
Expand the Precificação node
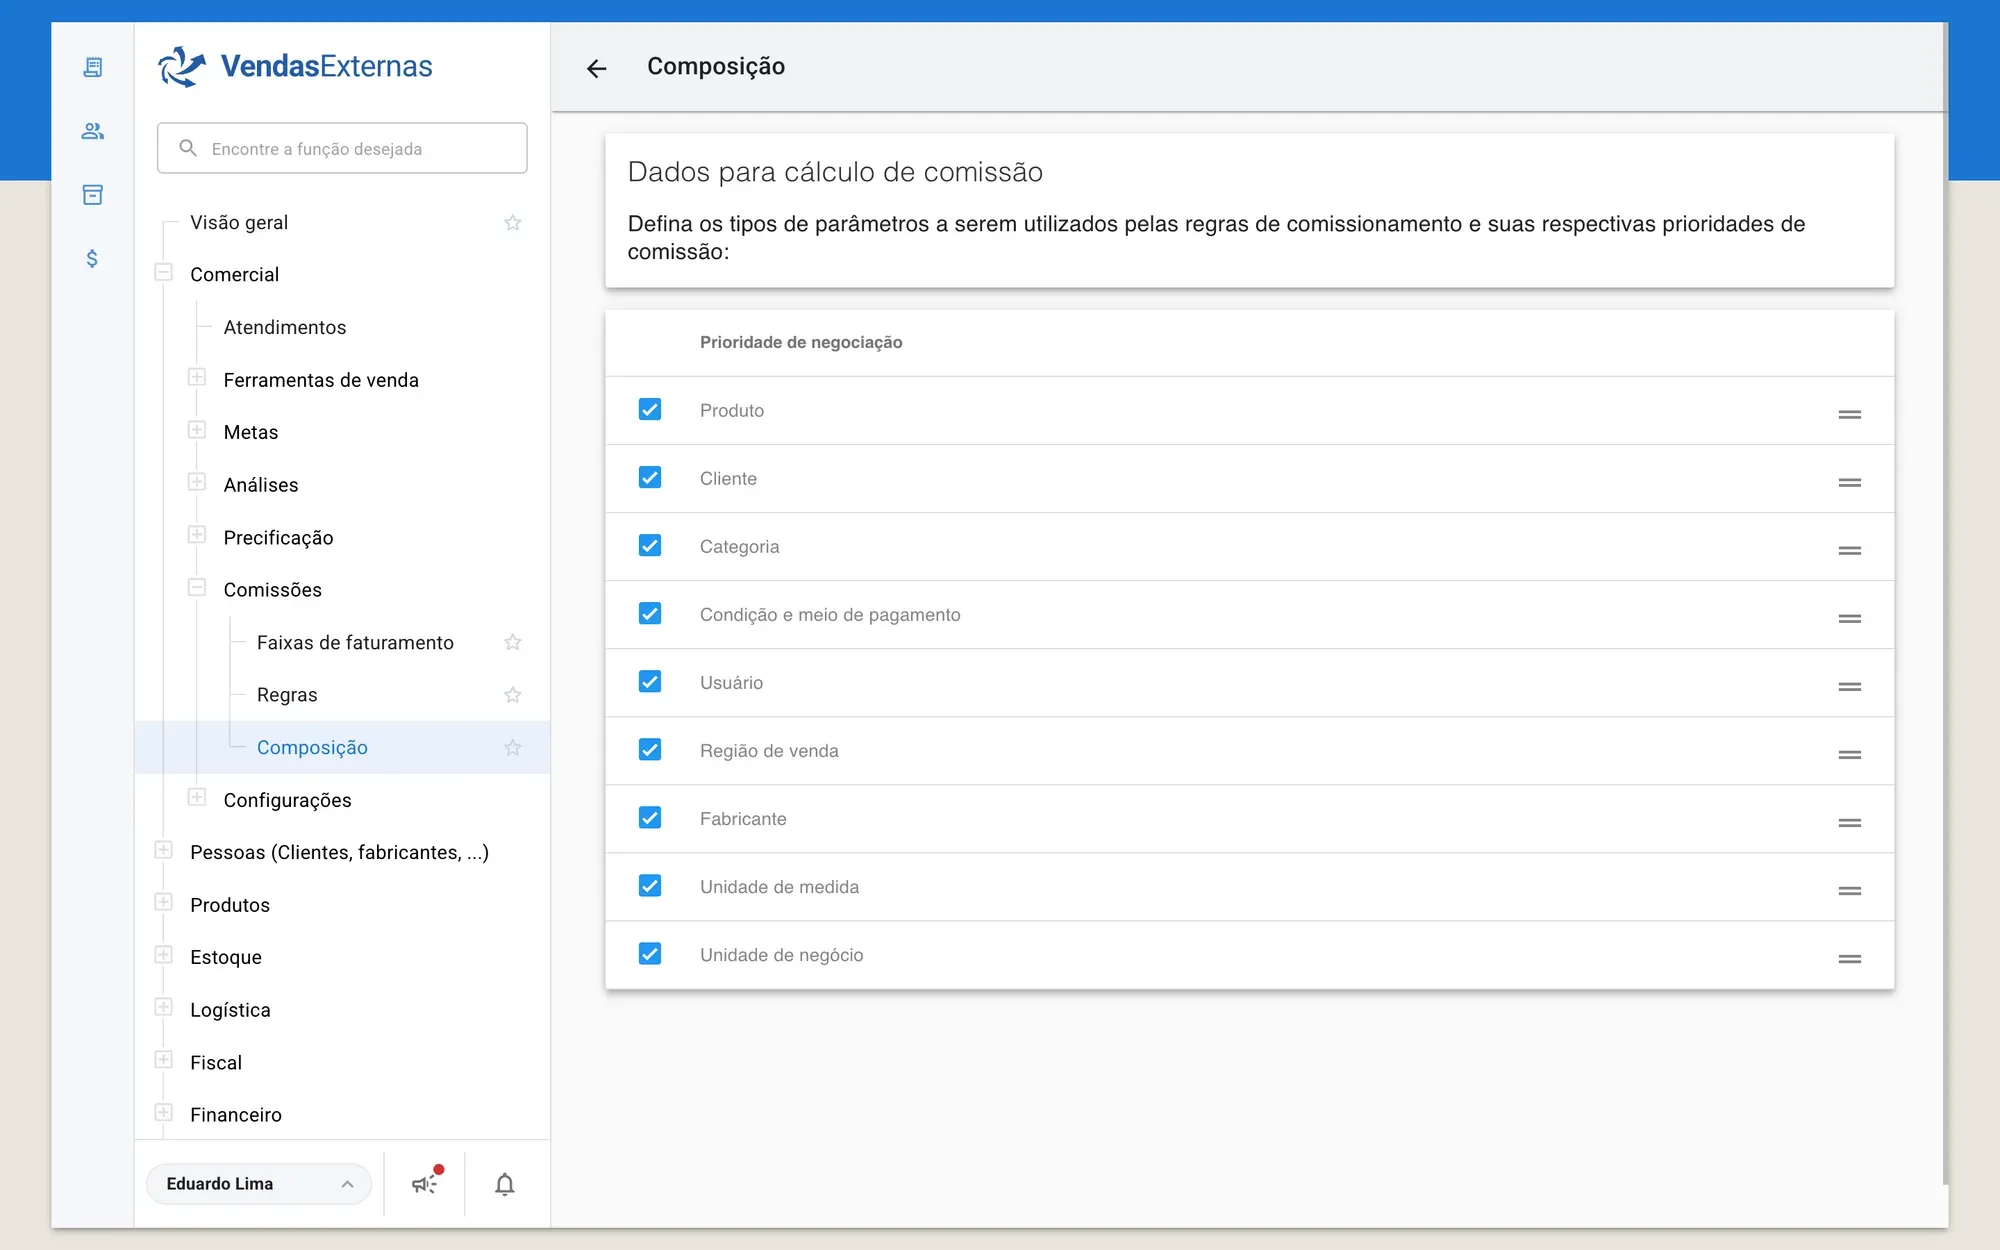click(x=197, y=535)
